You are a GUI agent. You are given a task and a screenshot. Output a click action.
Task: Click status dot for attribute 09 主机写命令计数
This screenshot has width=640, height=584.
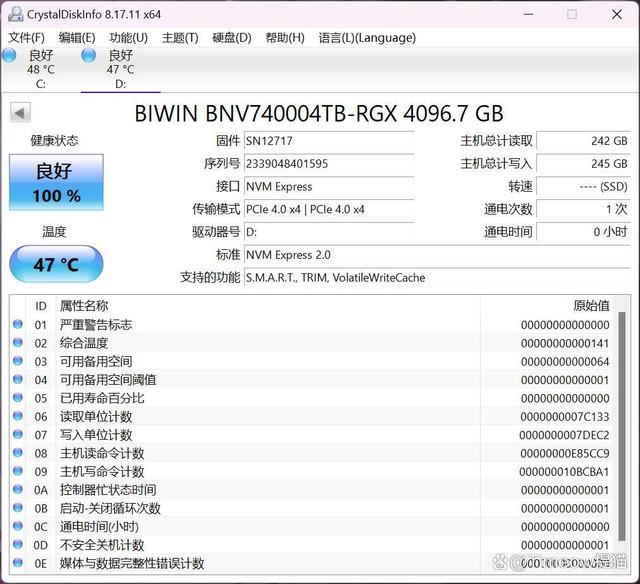(17, 472)
